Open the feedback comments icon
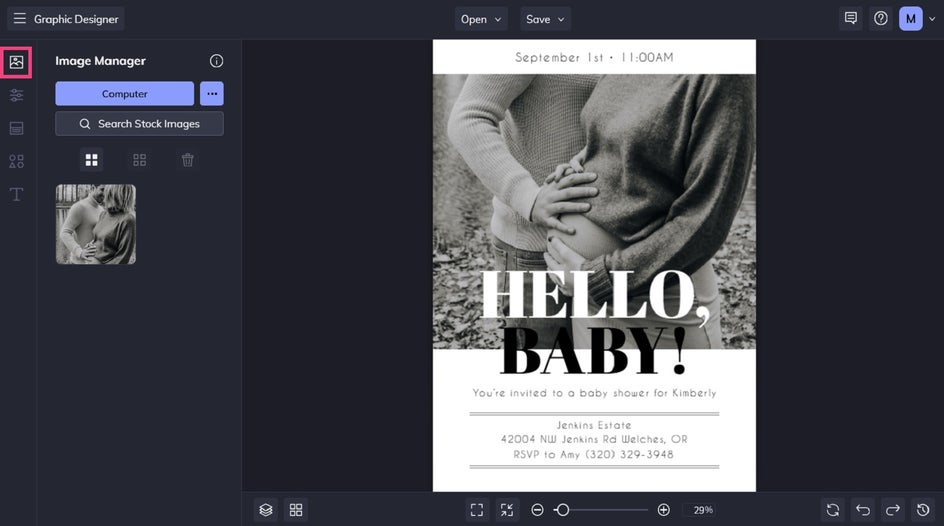 (x=851, y=19)
